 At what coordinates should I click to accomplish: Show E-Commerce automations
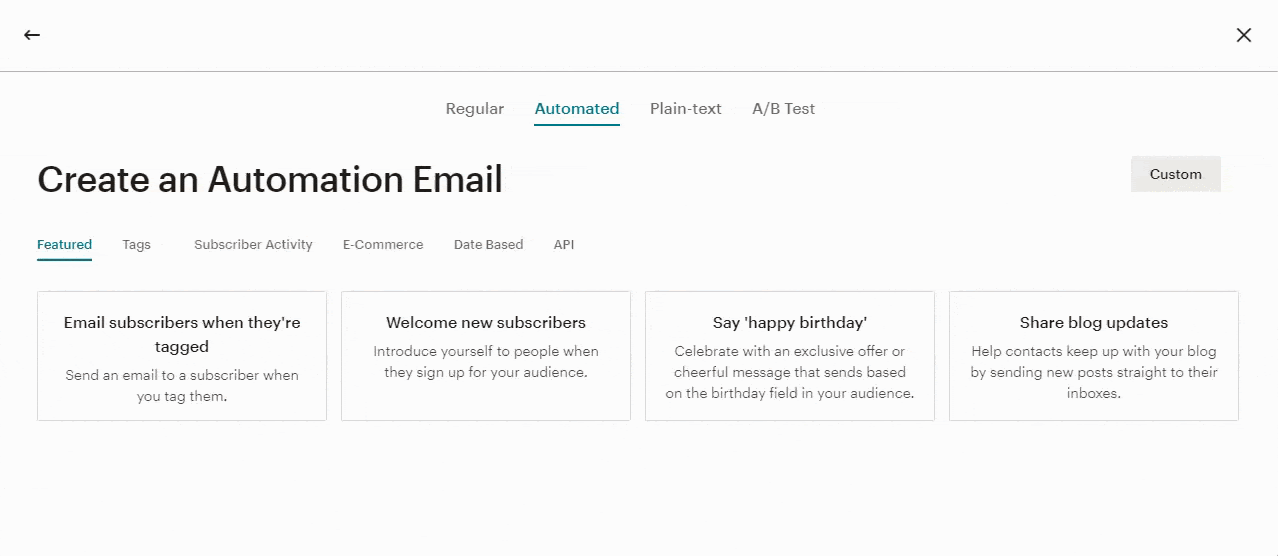pos(383,245)
